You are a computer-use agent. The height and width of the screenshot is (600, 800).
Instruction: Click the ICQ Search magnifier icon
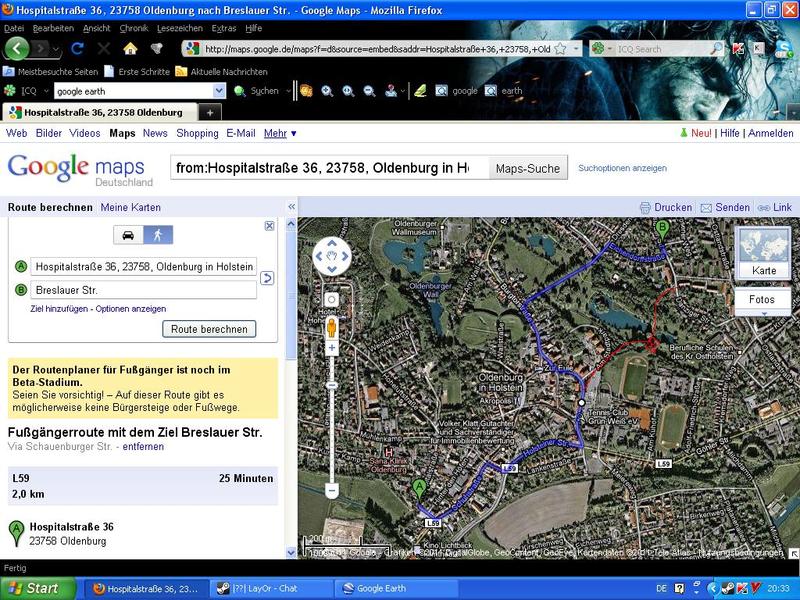click(716, 49)
